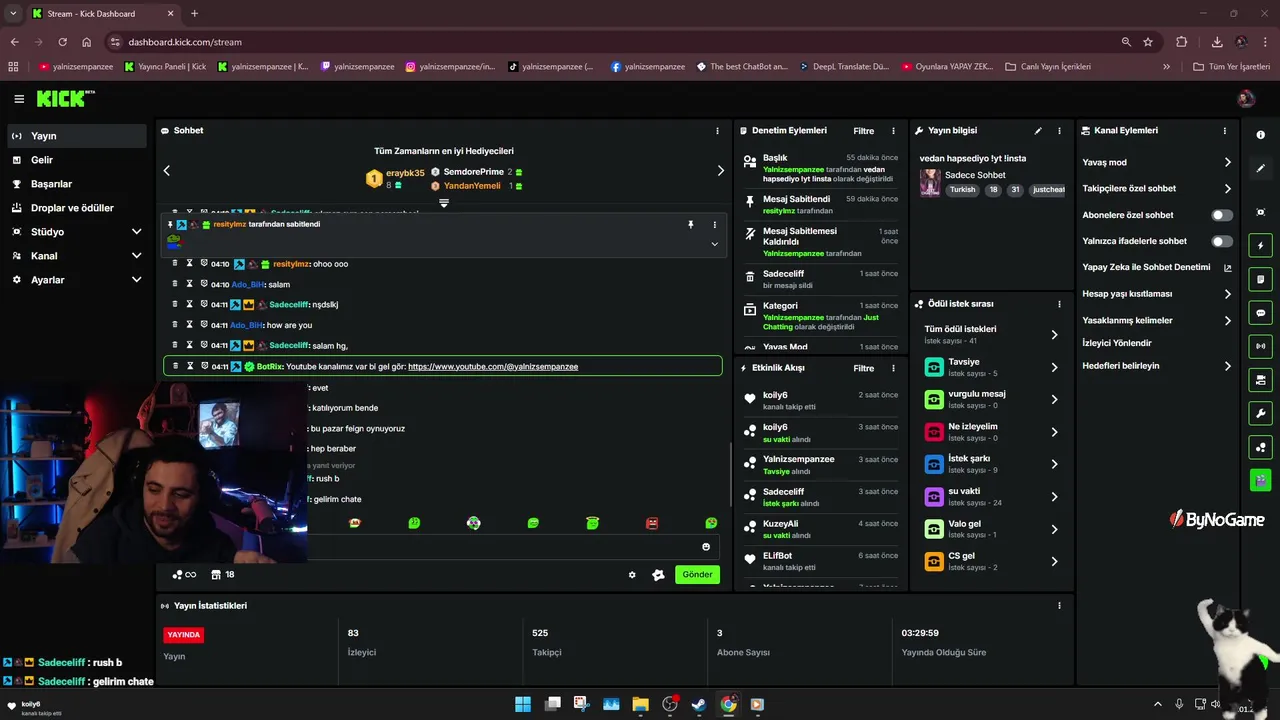
Task: Open the emoji picker in the chat input
Action: point(706,547)
